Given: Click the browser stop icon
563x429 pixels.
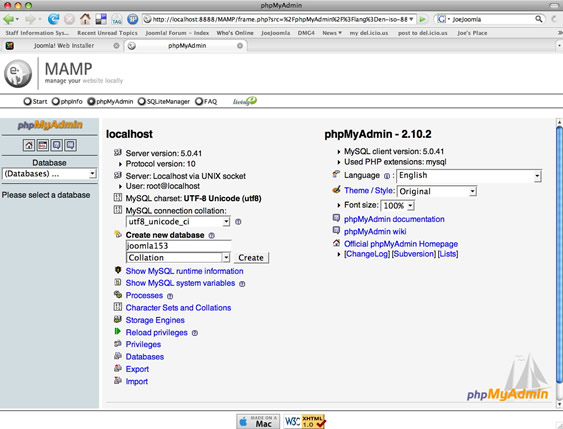Looking at the screenshot, I should pyautogui.click(x=70, y=19).
